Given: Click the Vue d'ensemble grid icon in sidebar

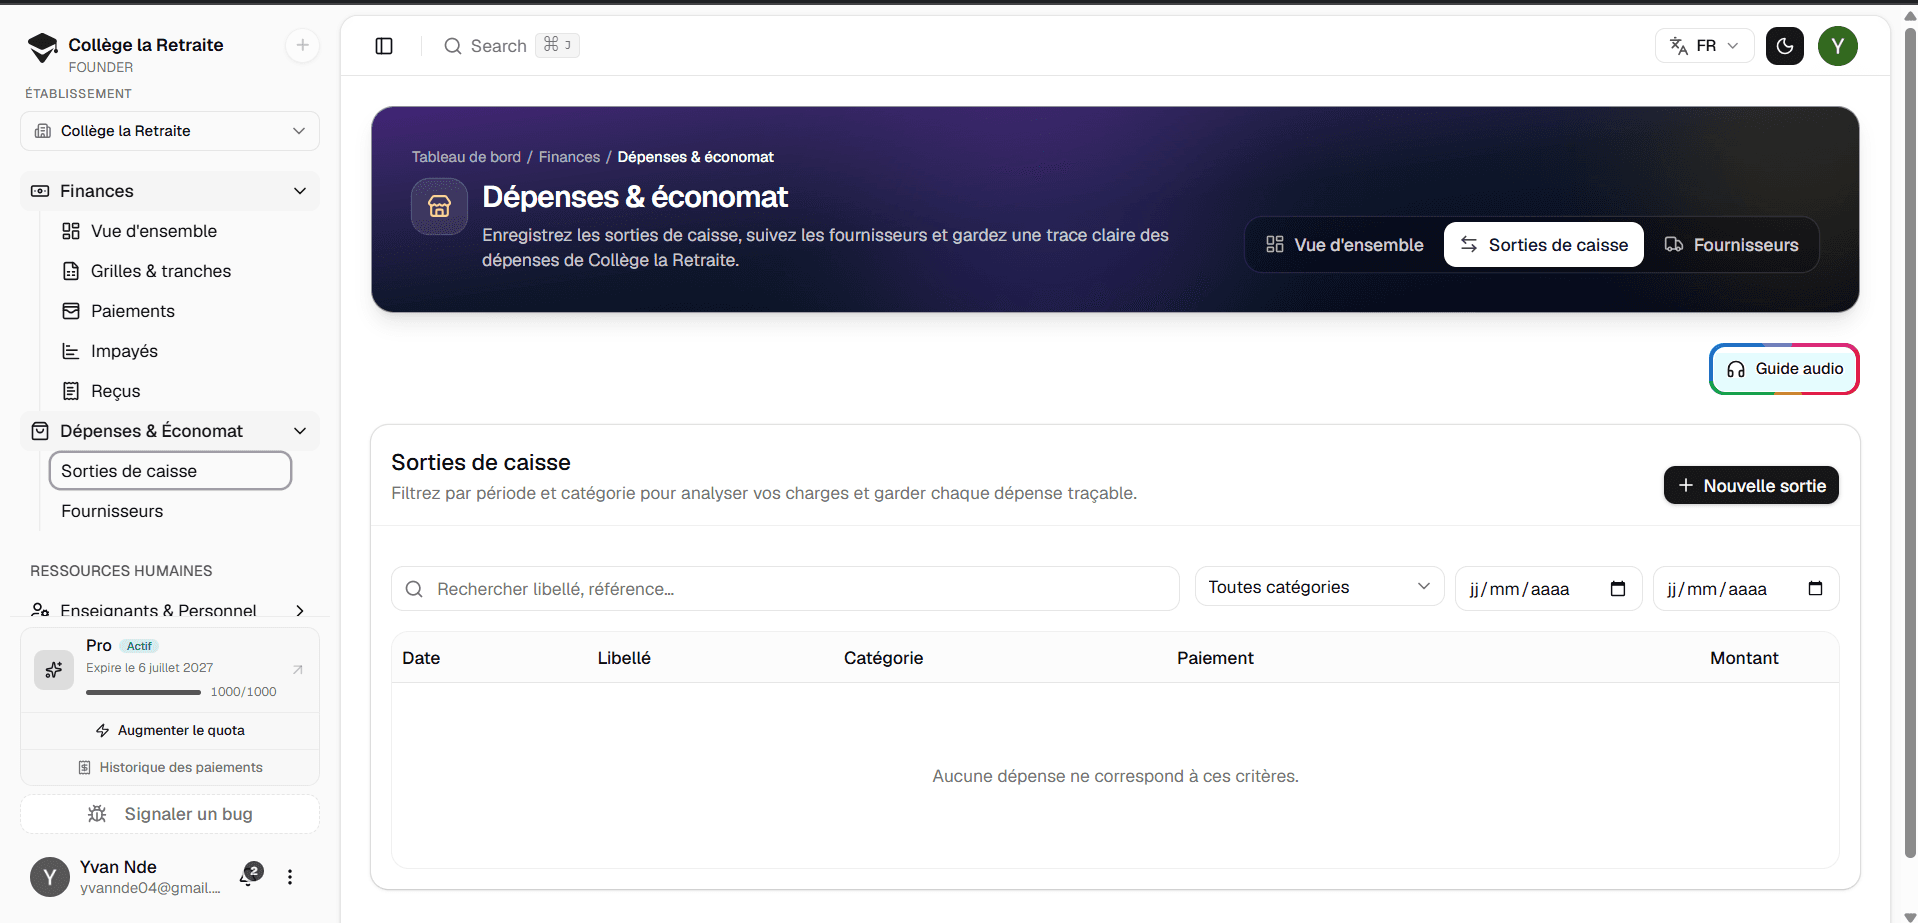Looking at the screenshot, I should (71, 231).
